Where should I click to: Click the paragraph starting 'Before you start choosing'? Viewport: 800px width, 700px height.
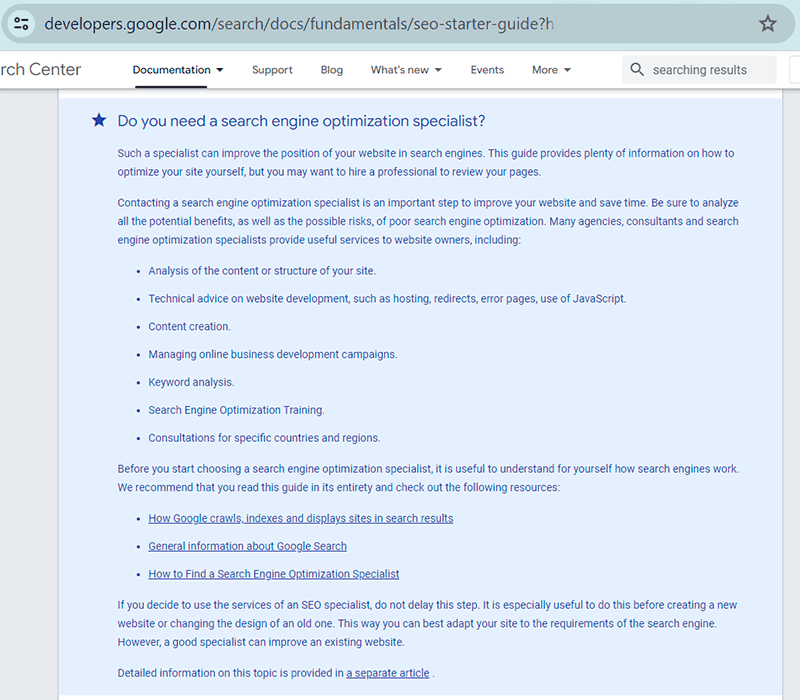(428, 478)
